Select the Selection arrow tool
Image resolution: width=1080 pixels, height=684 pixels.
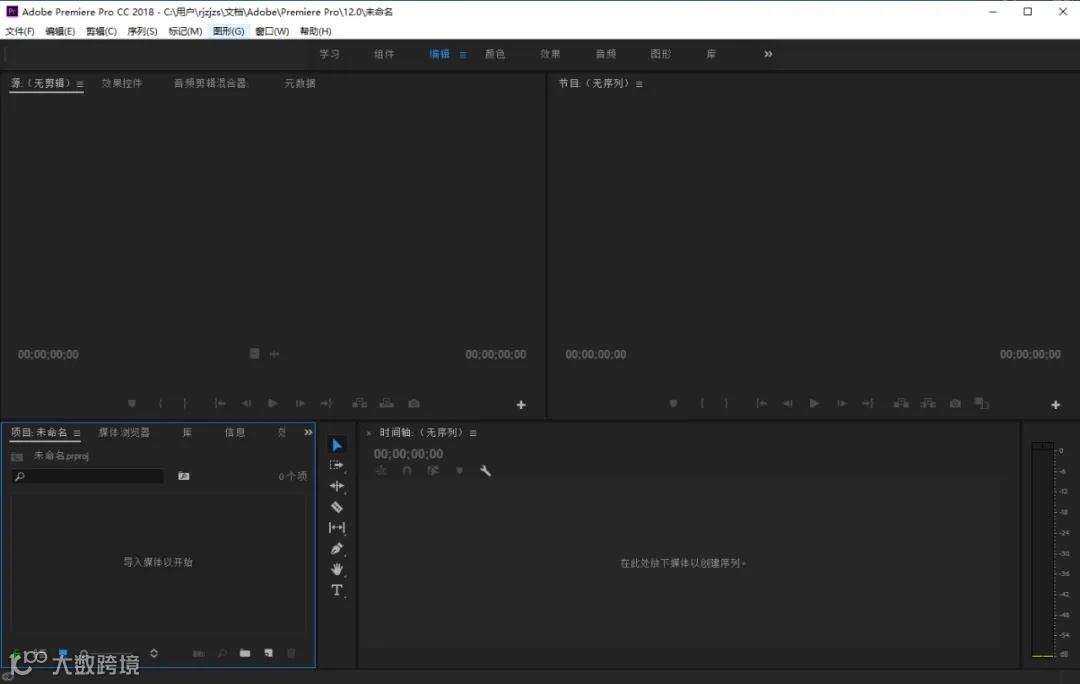337,445
